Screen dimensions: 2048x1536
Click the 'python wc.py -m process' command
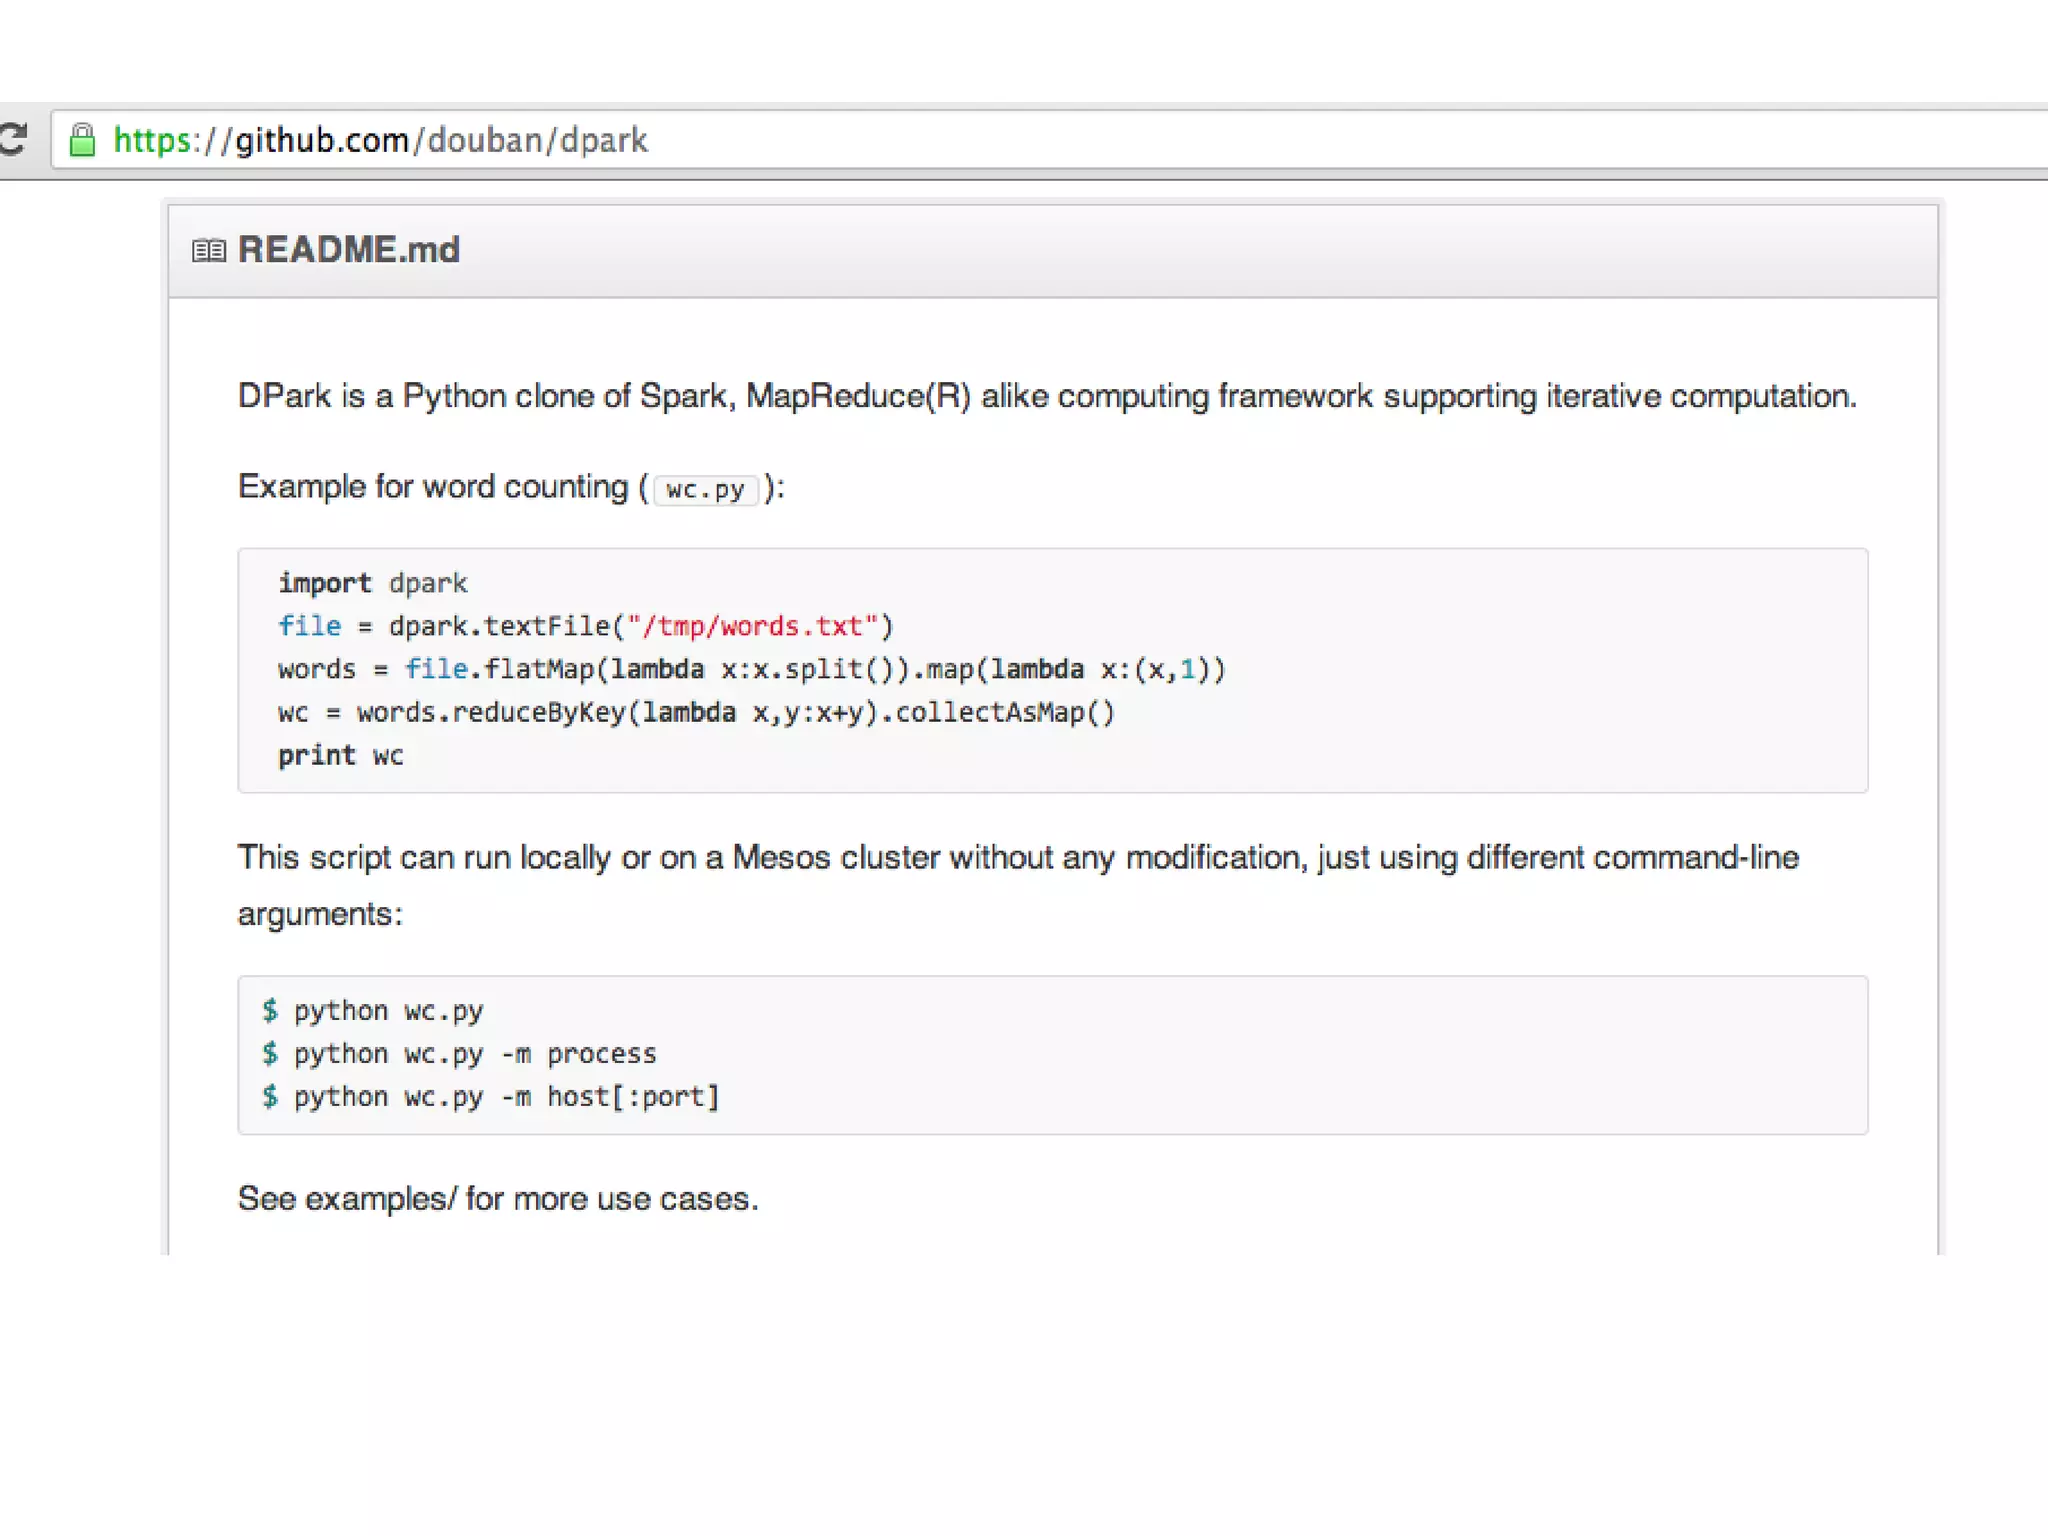tap(474, 1053)
